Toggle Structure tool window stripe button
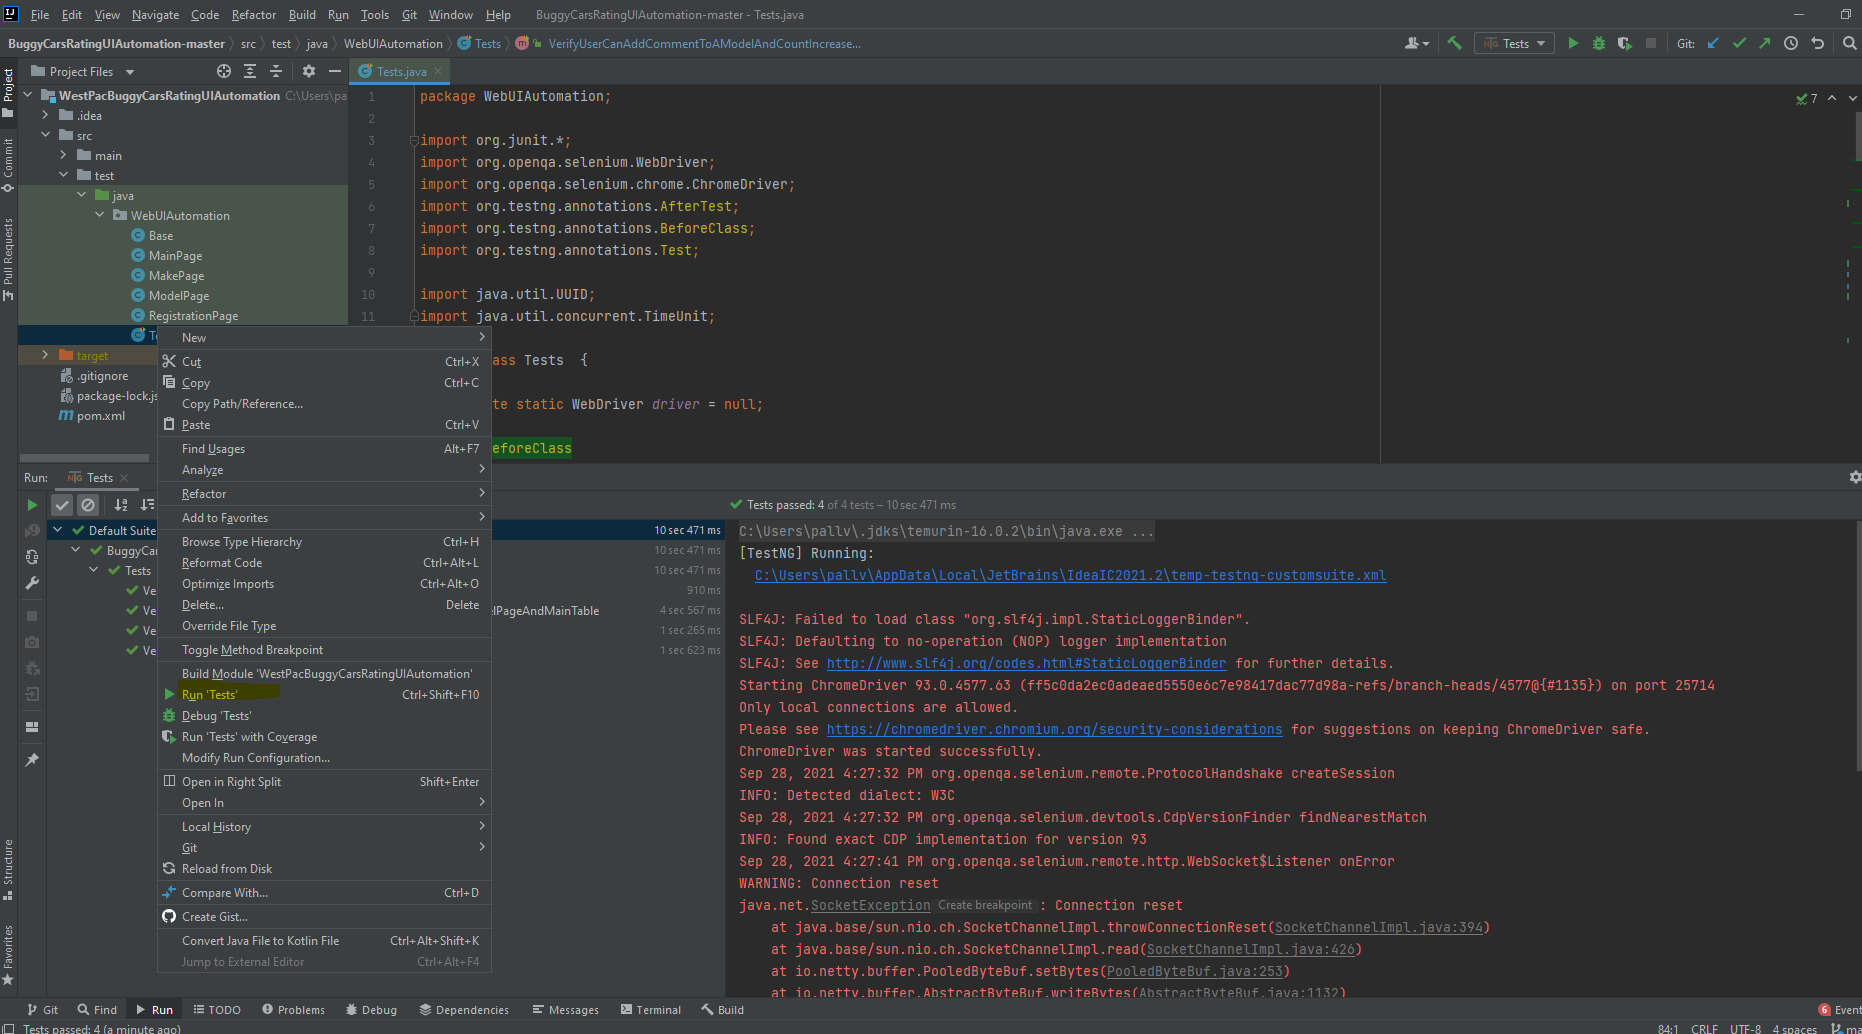Viewport: 1862px width, 1034px height. (x=8, y=869)
